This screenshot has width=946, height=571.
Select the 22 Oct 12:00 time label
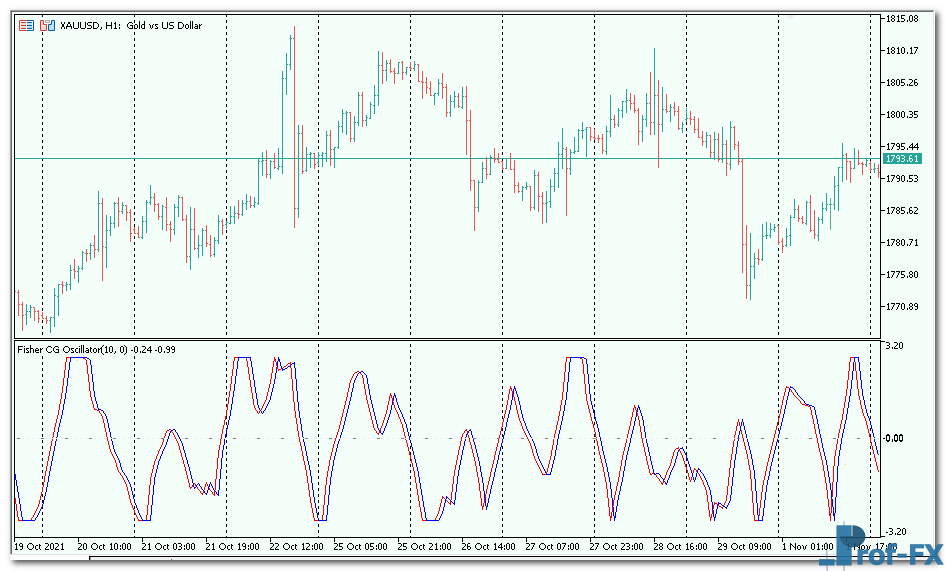(x=296, y=547)
